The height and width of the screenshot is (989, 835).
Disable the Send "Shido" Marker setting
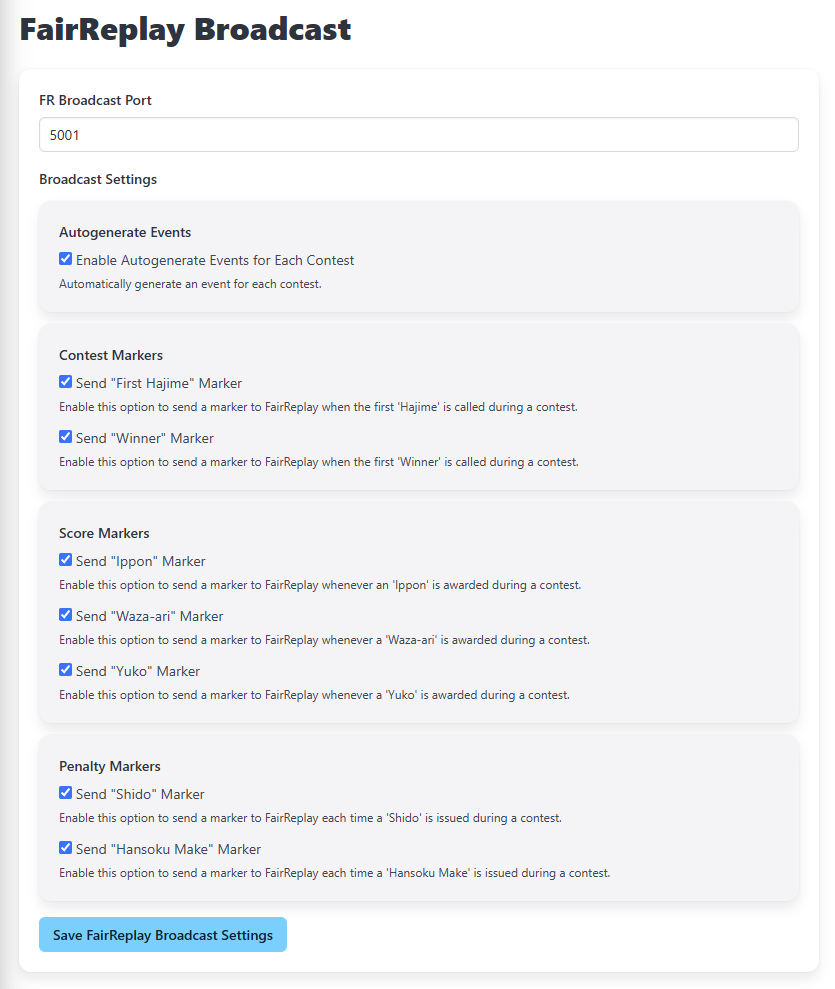(65, 792)
